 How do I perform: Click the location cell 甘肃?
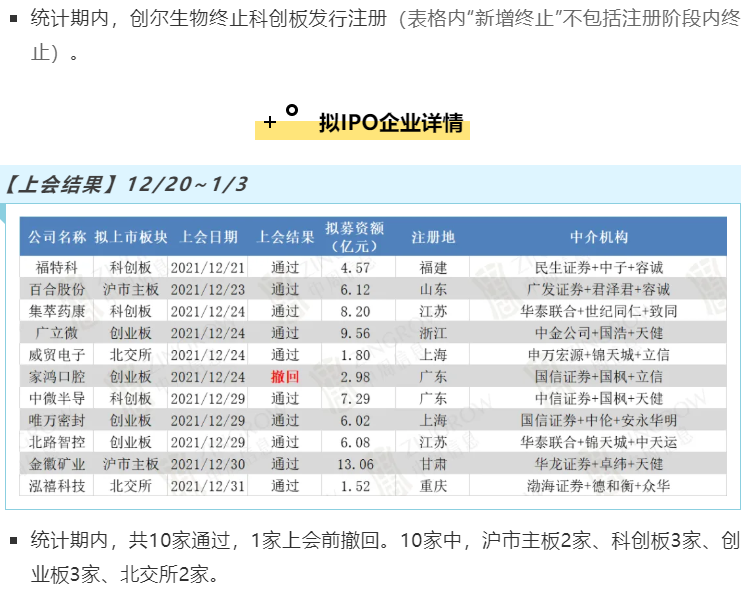[x=433, y=464]
